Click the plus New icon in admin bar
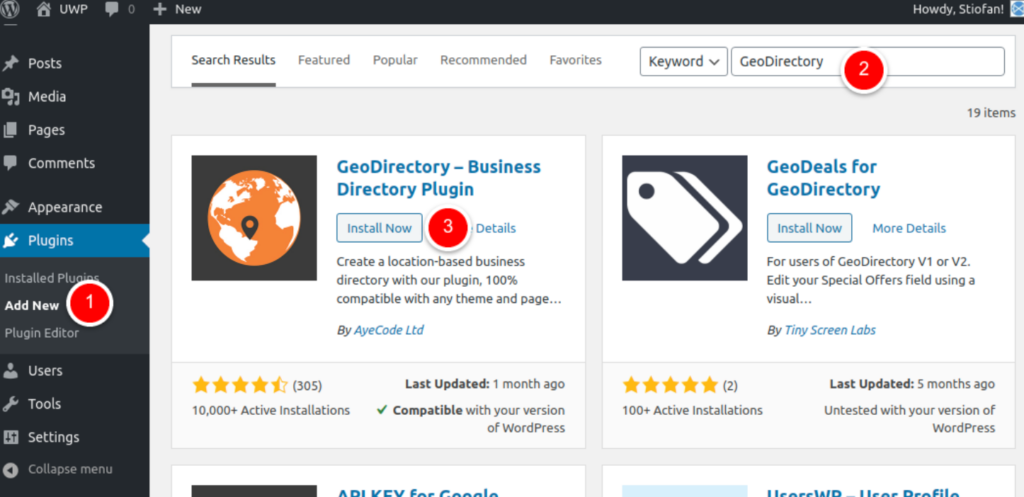Viewport: 1024px width, 497px height. pyautogui.click(x=159, y=9)
